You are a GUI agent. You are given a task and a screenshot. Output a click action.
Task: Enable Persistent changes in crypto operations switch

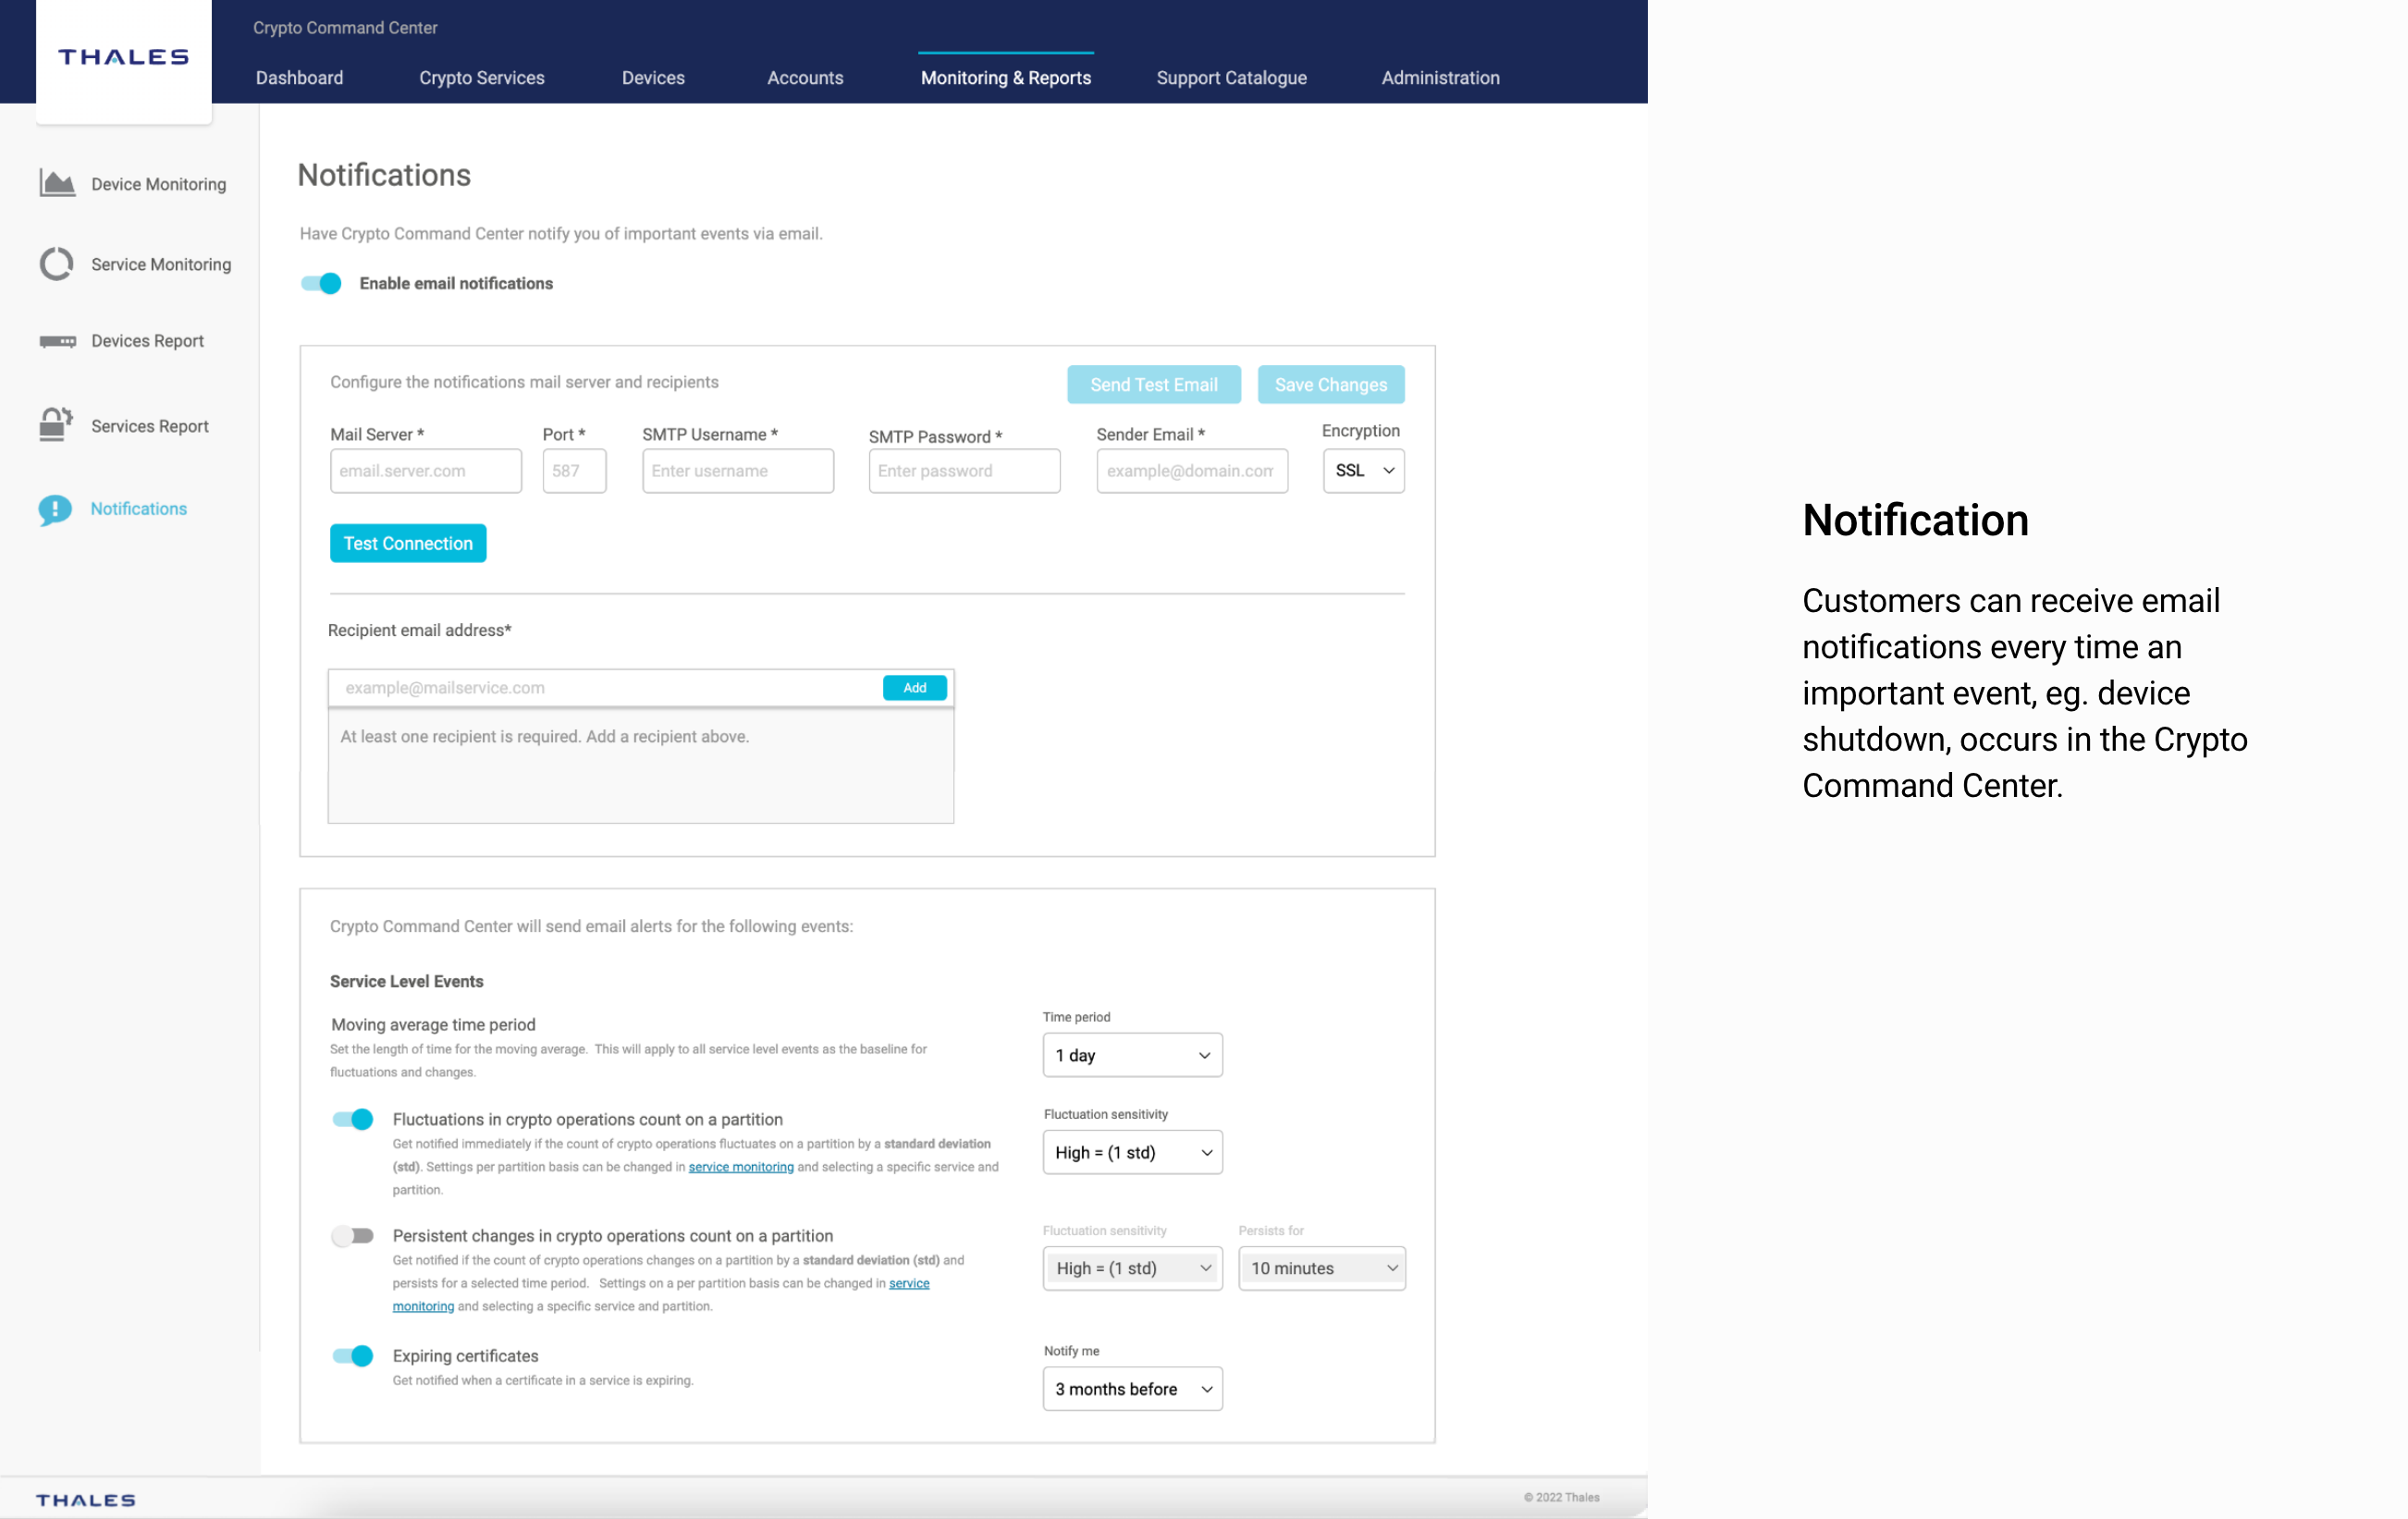[353, 1236]
